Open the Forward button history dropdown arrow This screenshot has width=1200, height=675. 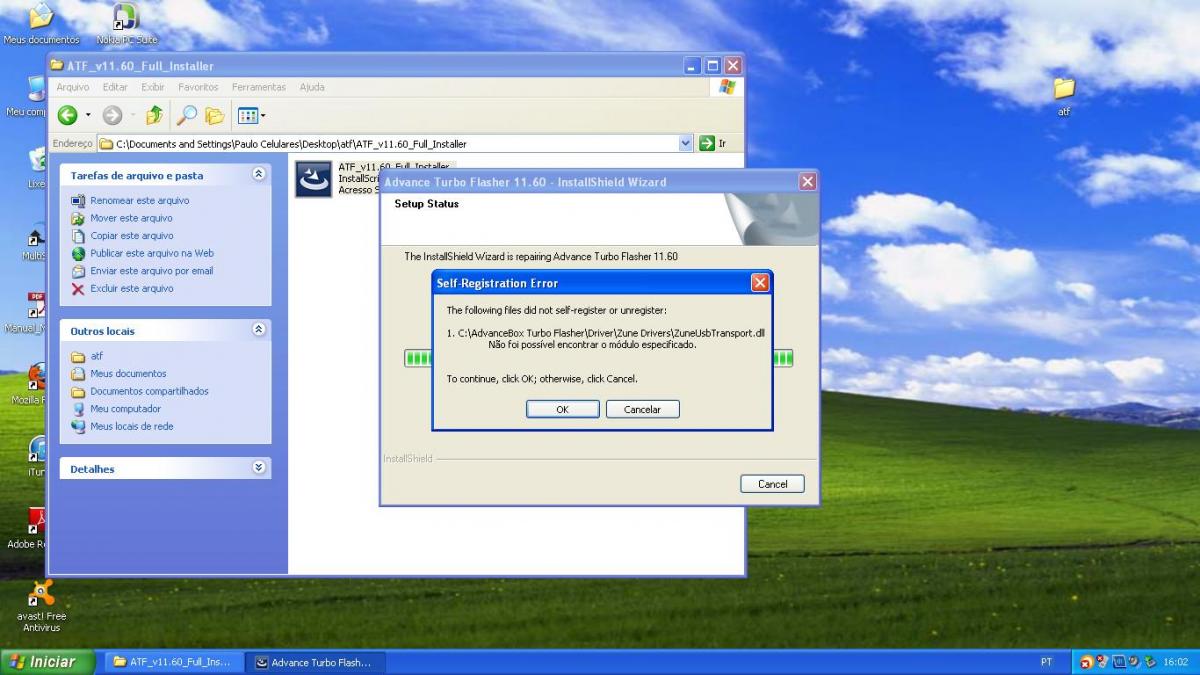[133, 116]
